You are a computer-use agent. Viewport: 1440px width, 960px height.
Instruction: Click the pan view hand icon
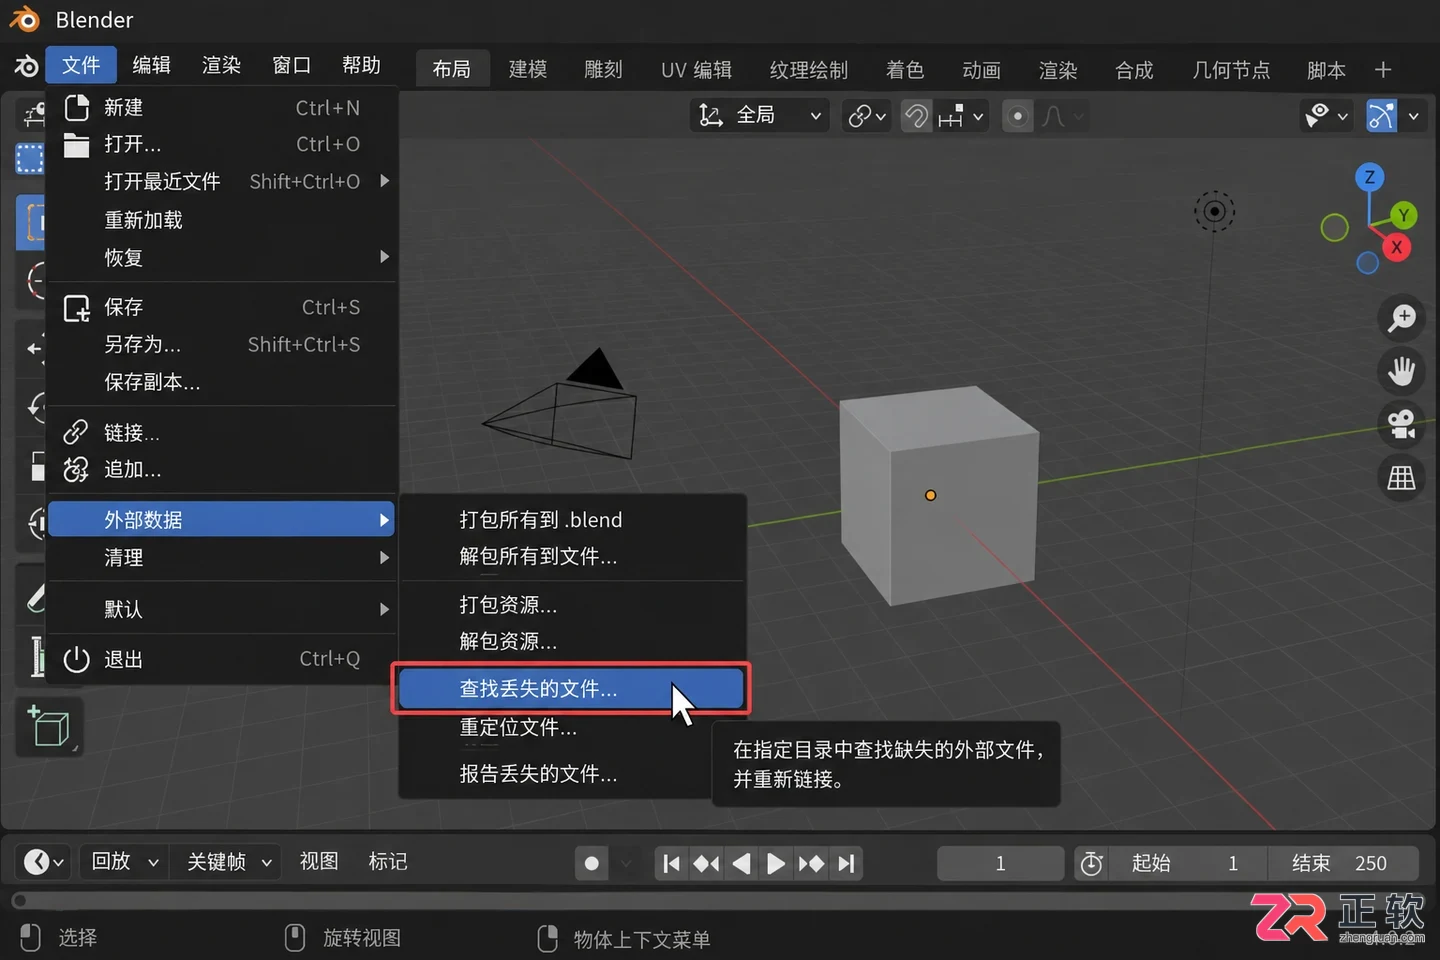coord(1401,371)
